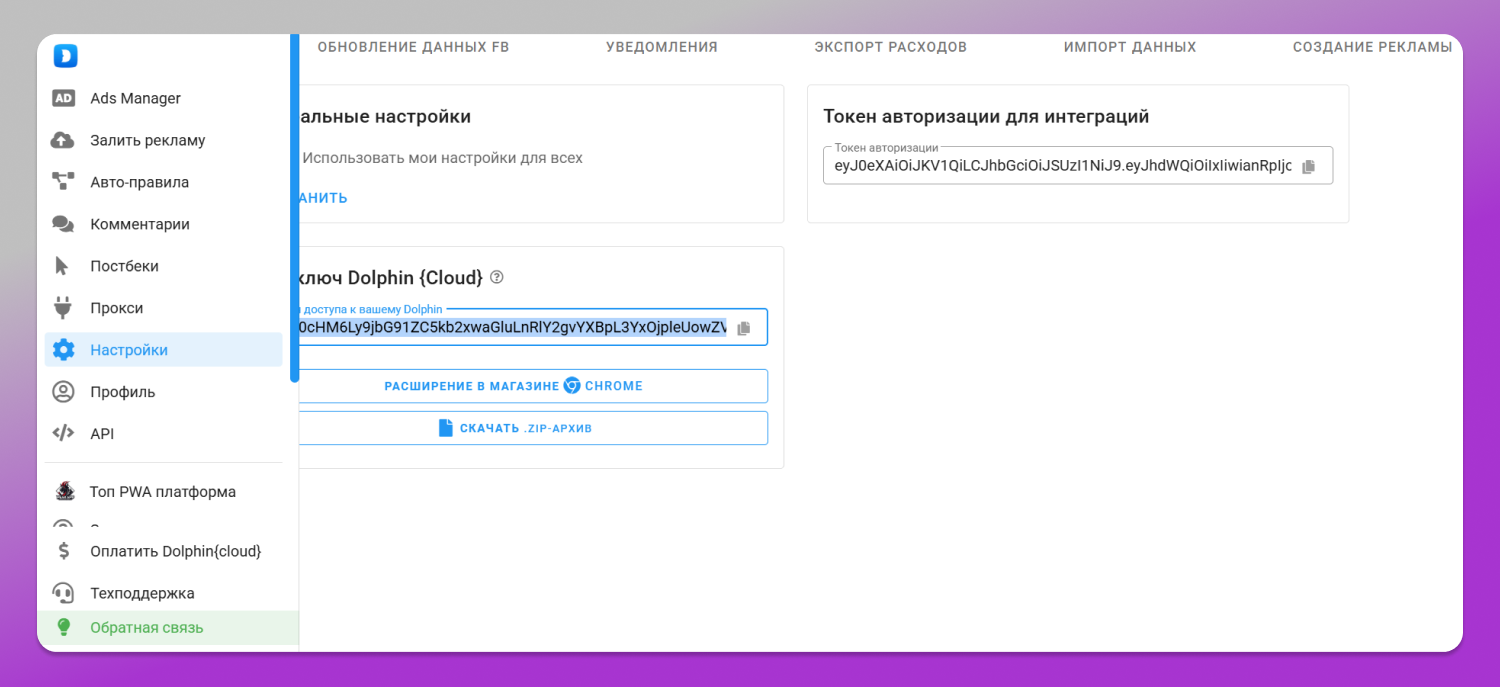The width and height of the screenshot is (1500, 687).
Task: Open Обратная связь feedback item
Action: pos(168,628)
